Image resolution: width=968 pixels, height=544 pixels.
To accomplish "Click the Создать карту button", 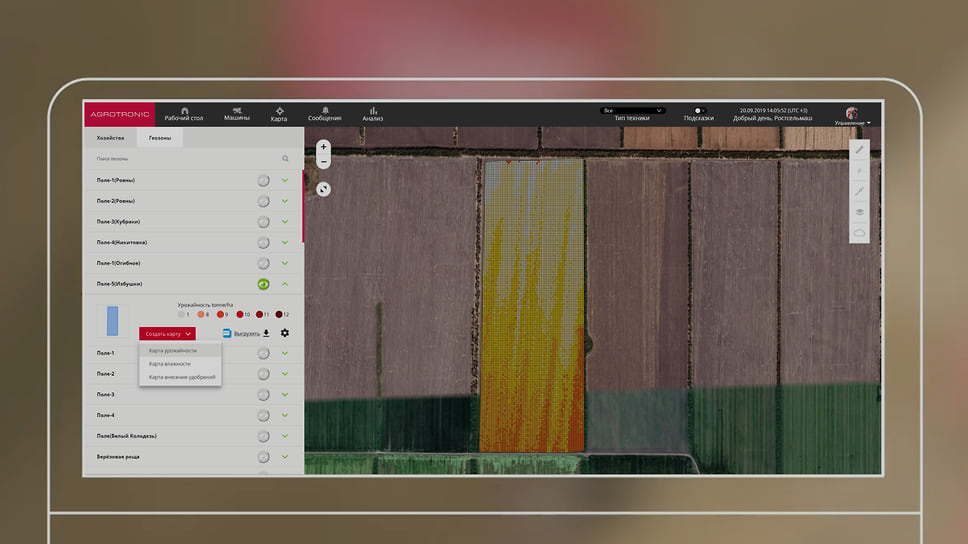I will [167, 333].
